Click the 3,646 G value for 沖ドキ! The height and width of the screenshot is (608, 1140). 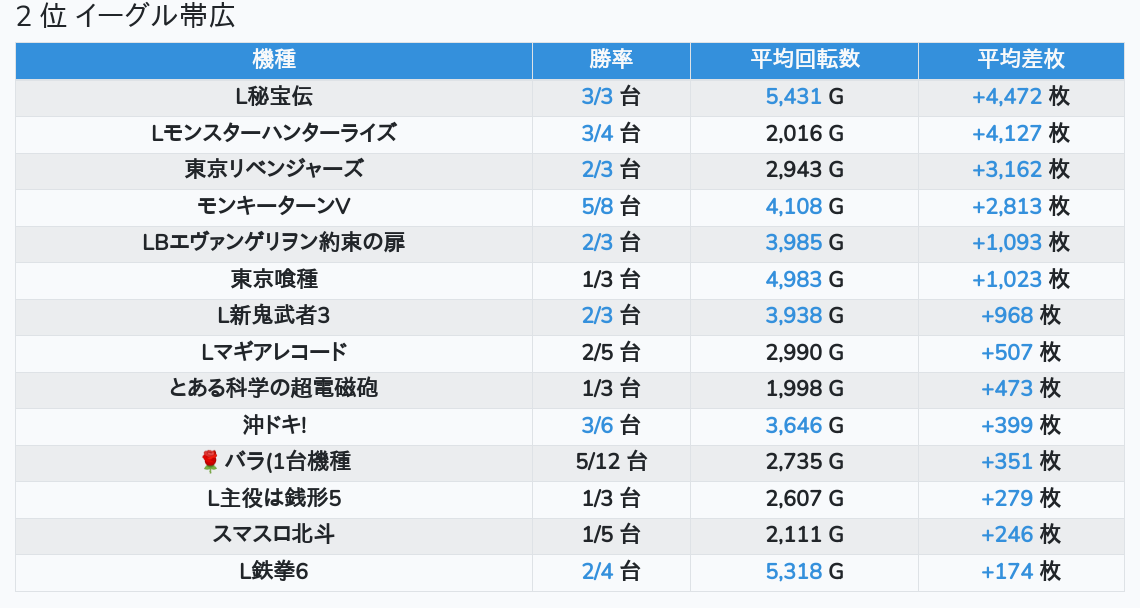793,425
